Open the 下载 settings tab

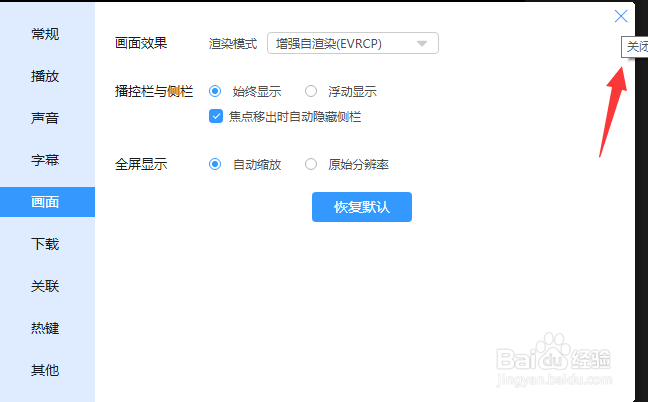point(45,244)
